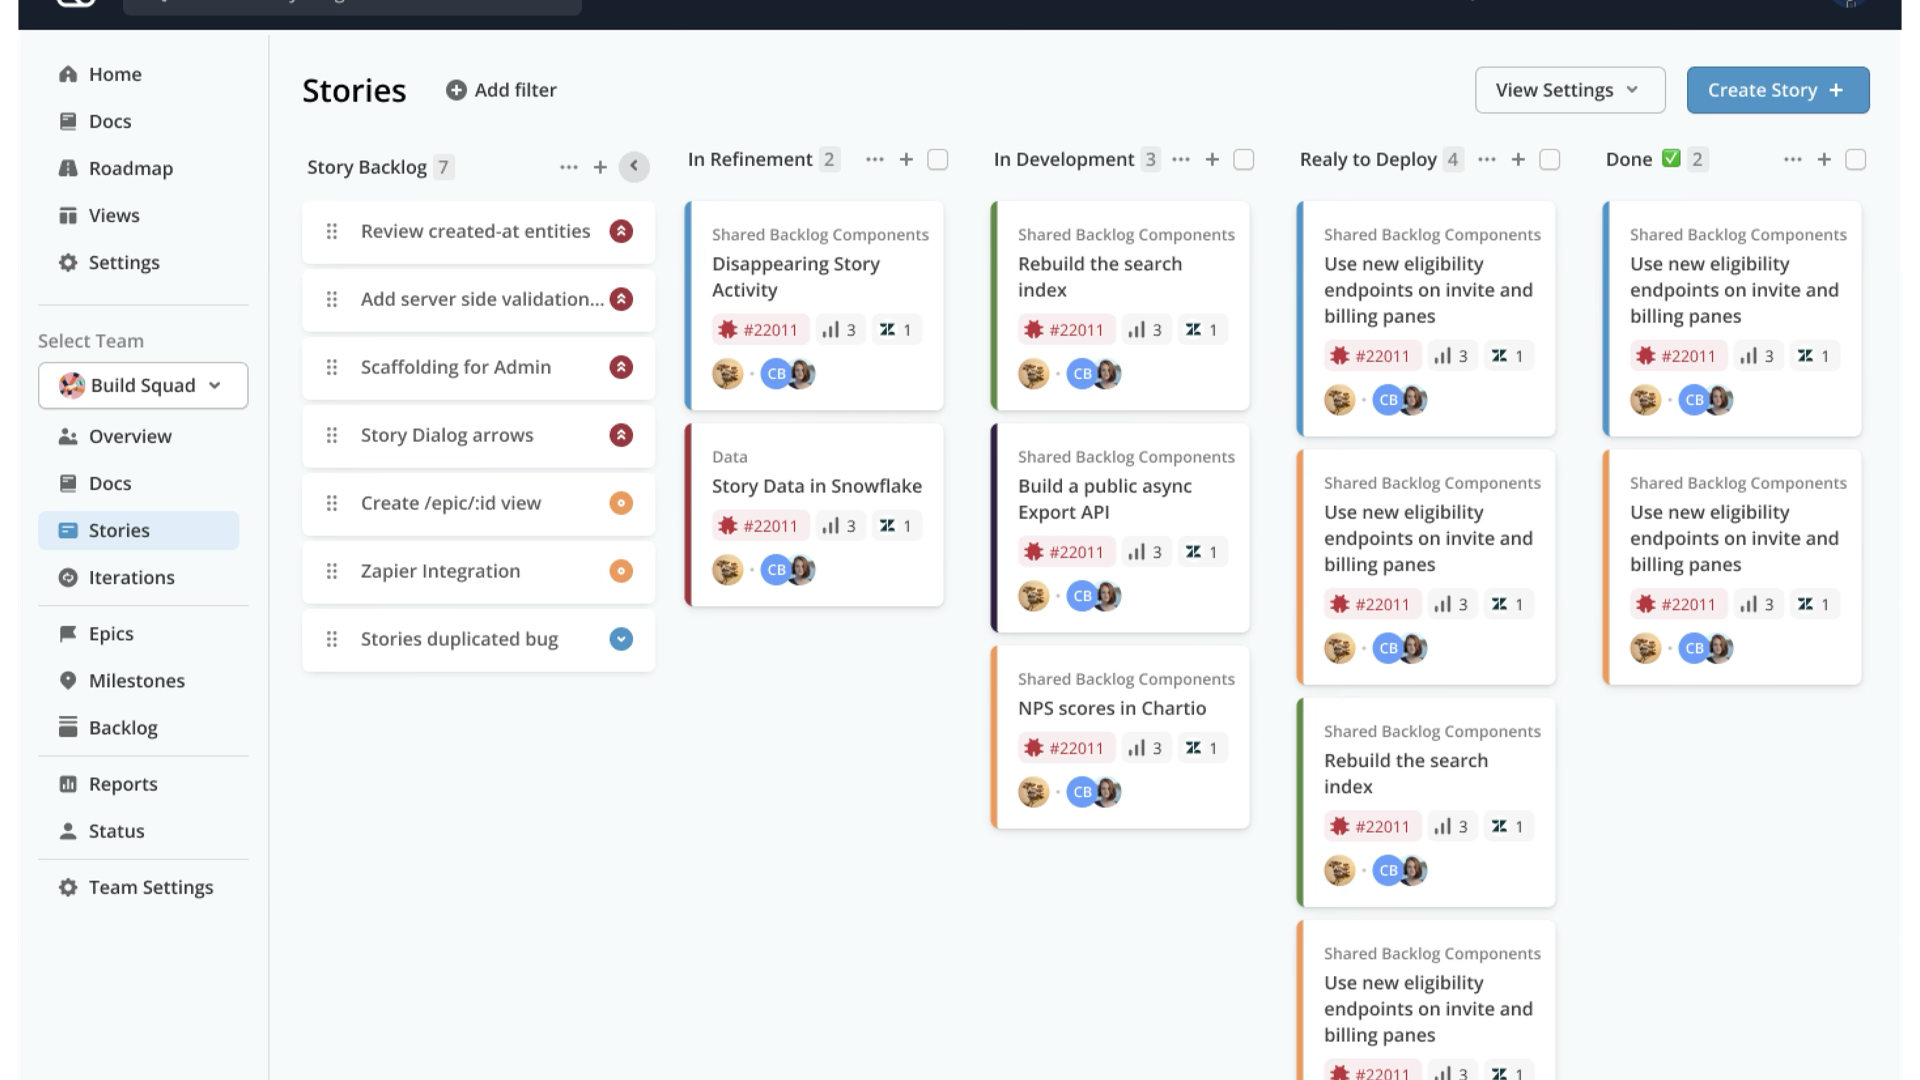Image resolution: width=1920 pixels, height=1080 pixels.
Task: Click the bug badge #22011 on Story Data in Snowflake
Action: coord(760,525)
